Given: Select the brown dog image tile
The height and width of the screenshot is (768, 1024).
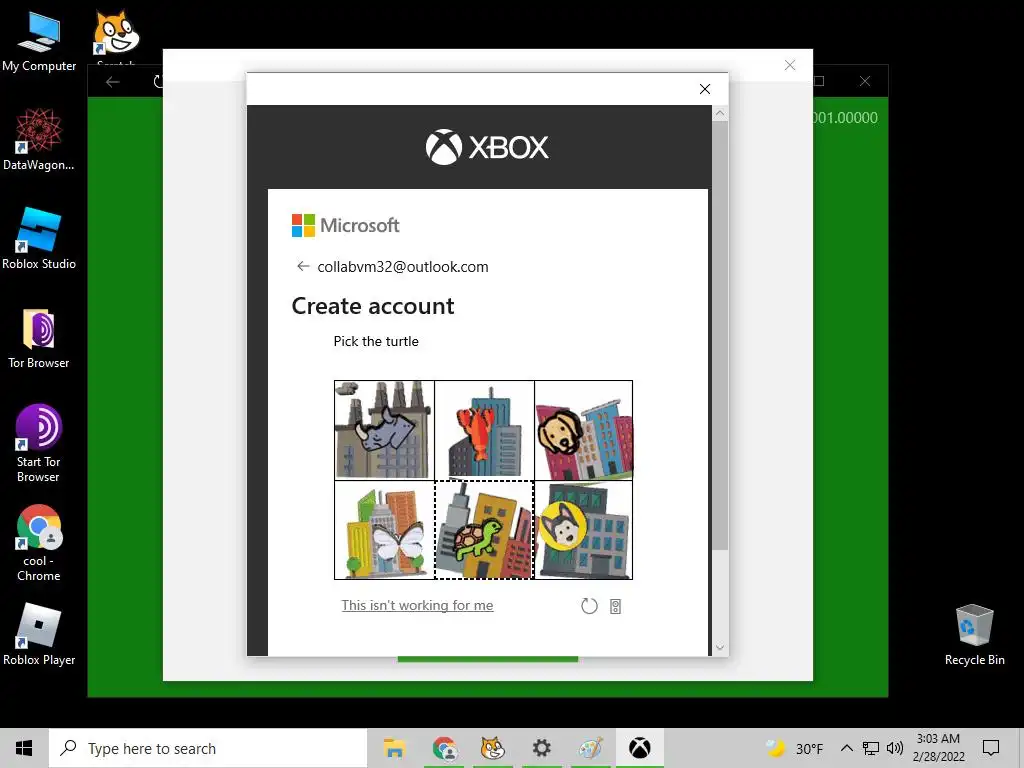Looking at the screenshot, I should (x=583, y=430).
